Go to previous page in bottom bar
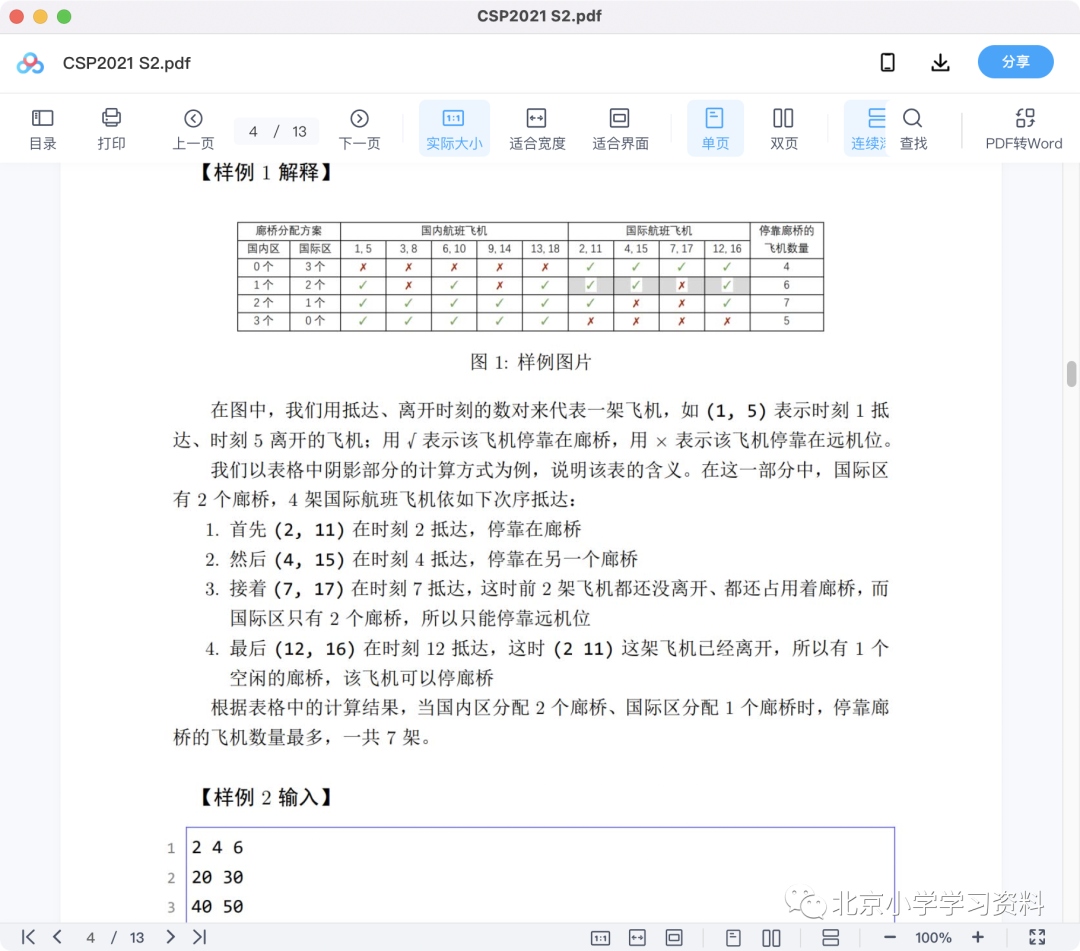Screen dimensions: 1080x951 click(57, 937)
